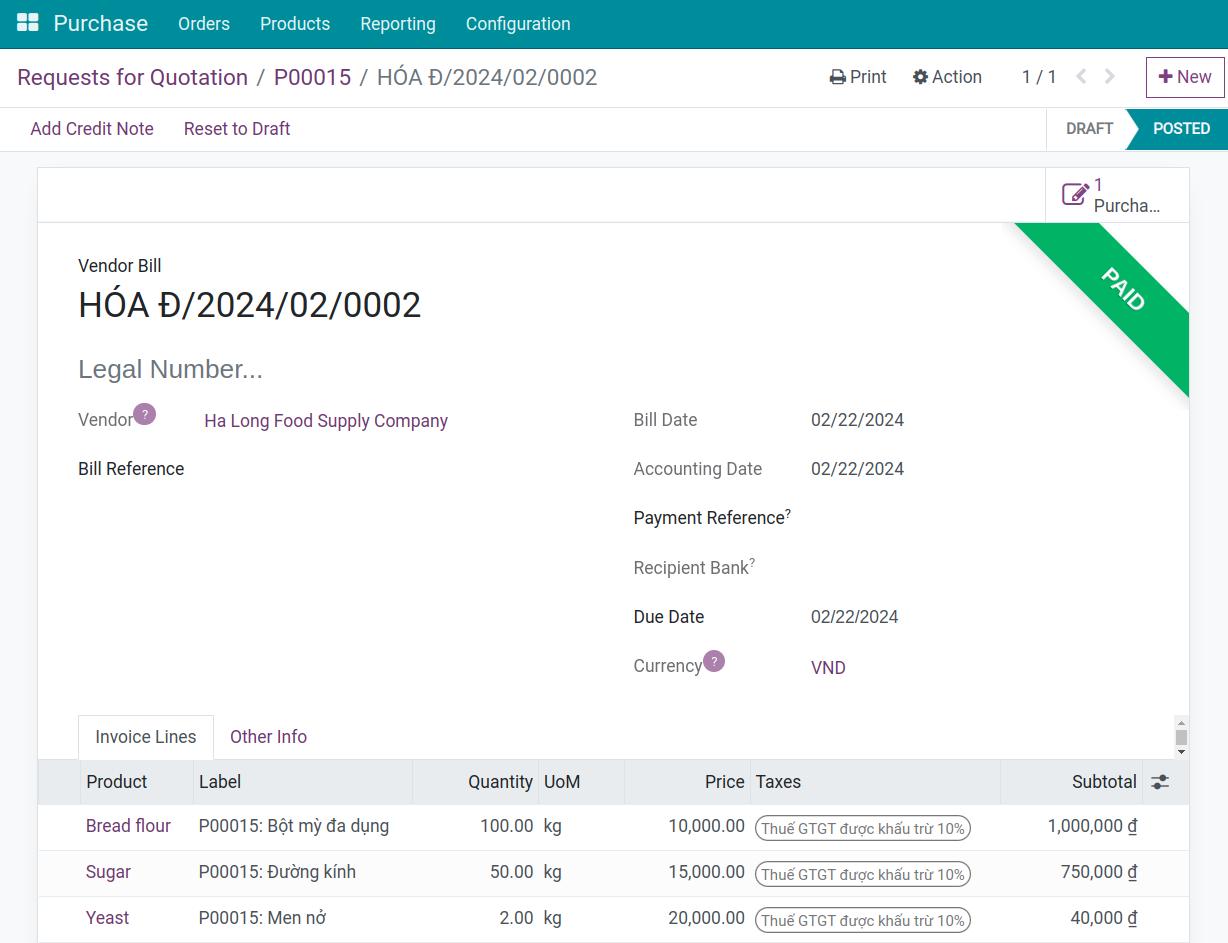Click Add Credit Note
1228x943 pixels.
tap(92, 129)
